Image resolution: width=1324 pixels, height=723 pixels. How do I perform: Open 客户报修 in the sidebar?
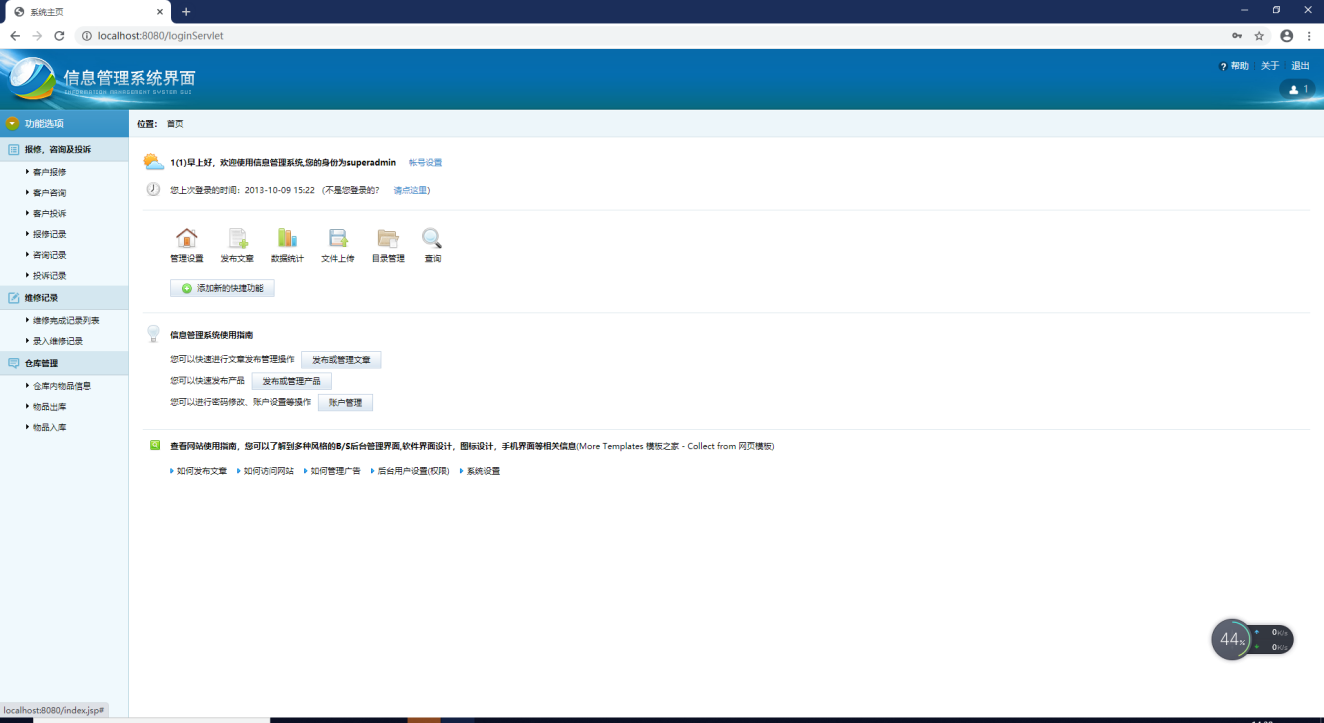coord(49,172)
